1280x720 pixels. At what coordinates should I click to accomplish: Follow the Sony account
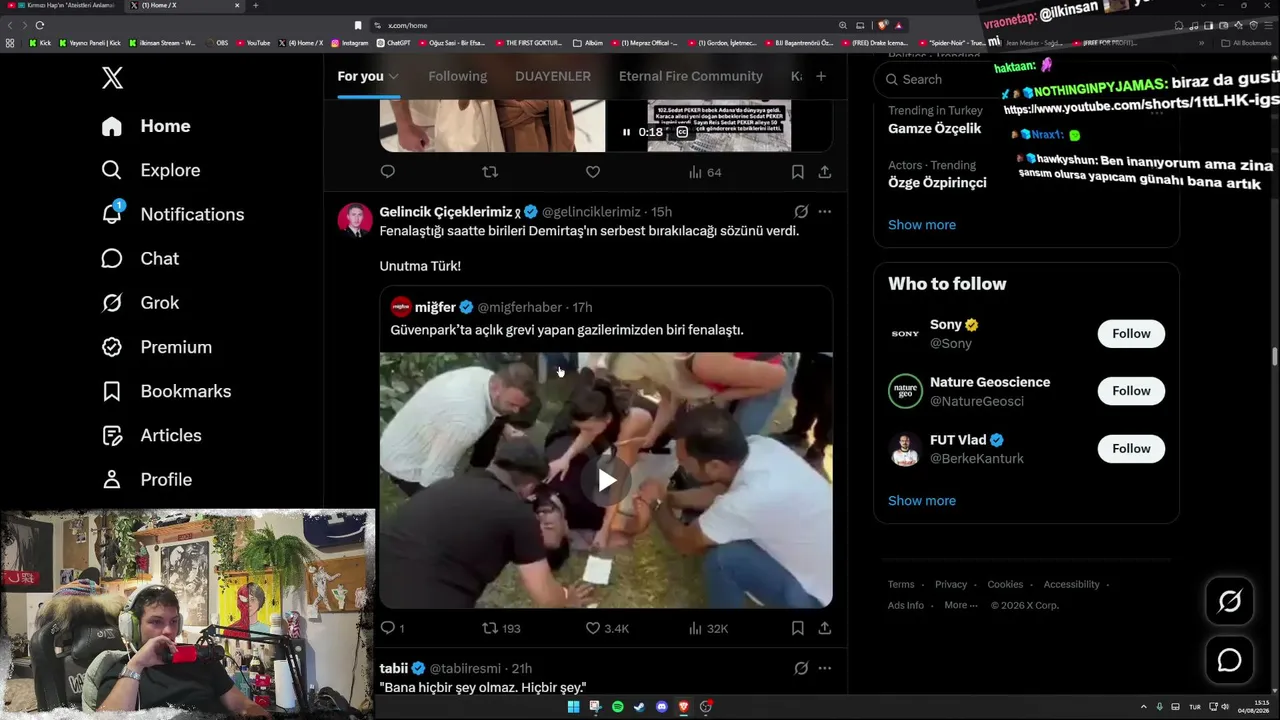1131,333
